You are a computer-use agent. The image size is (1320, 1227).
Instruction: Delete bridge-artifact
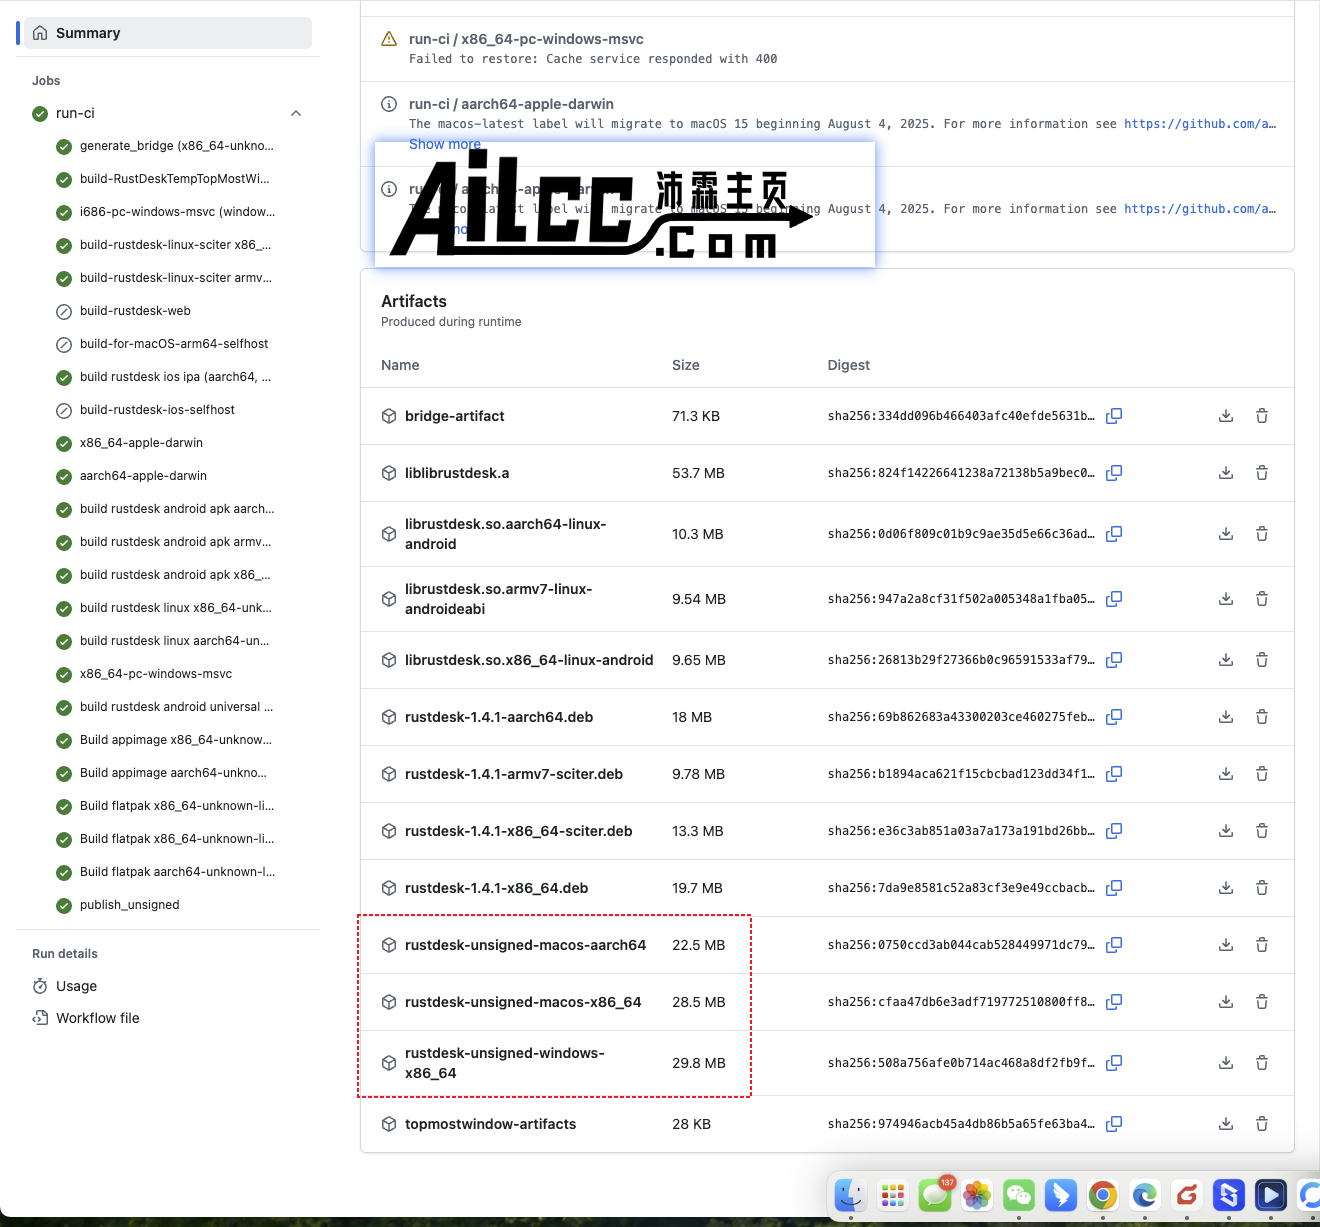1262,416
